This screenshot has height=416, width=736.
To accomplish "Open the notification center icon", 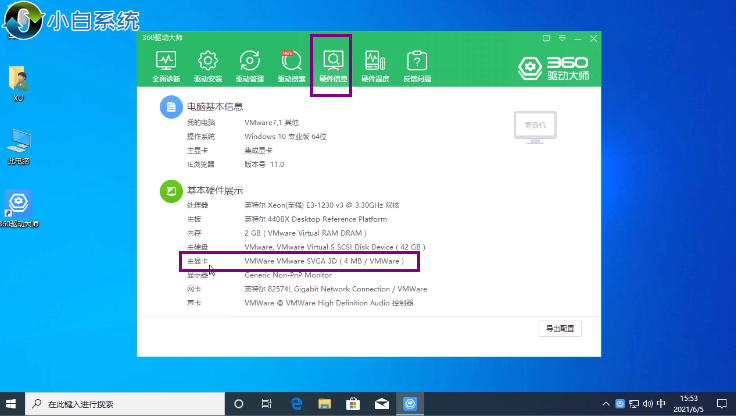I will [x=721, y=404].
